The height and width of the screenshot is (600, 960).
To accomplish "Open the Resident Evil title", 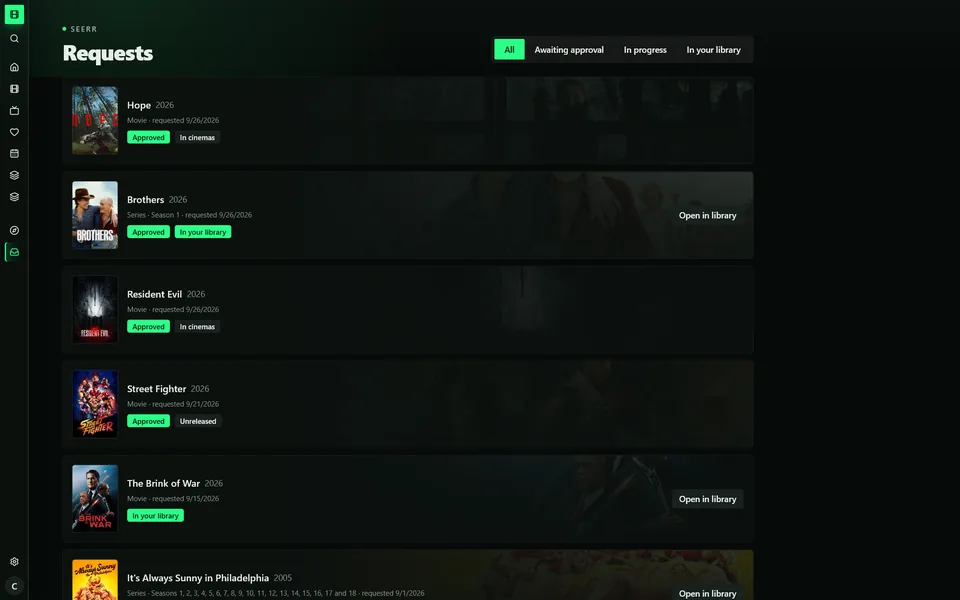I will [154, 294].
